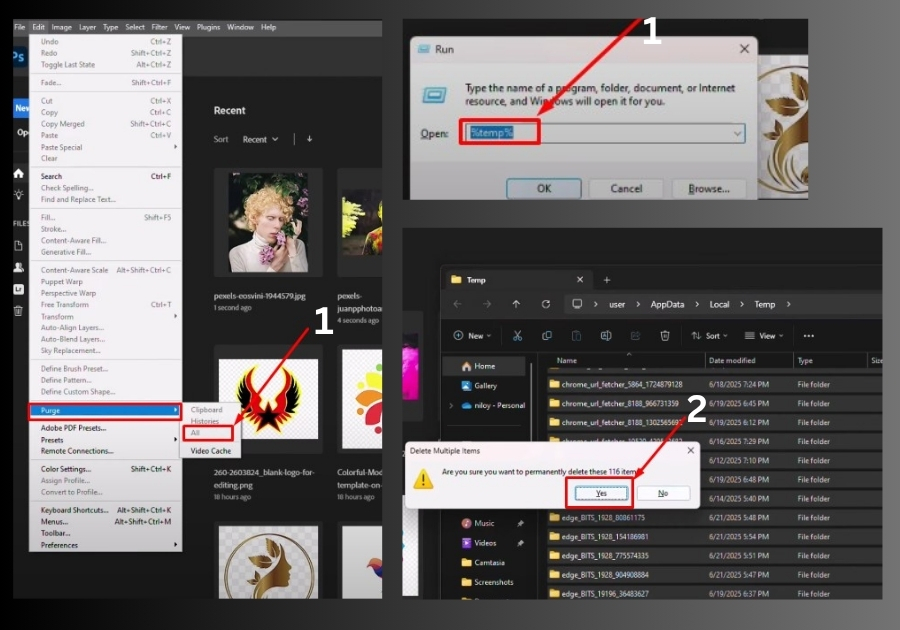Select Color Settings menu entry
This screenshot has height=630, width=900.
(106, 469)
